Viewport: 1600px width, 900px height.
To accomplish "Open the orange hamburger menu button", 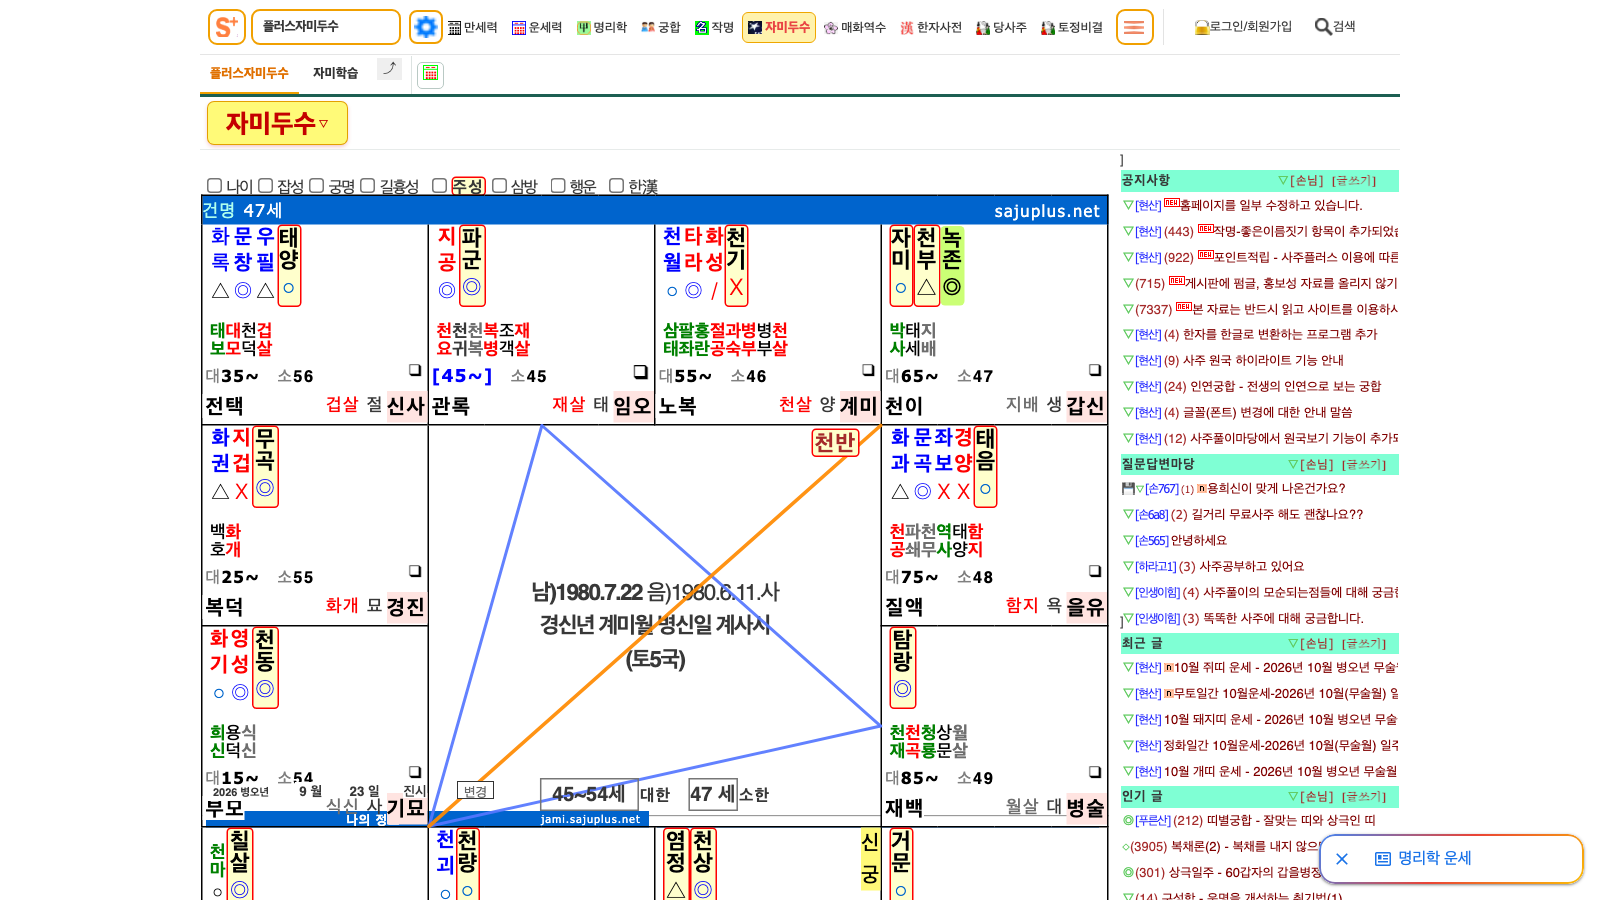I will (x=1134, y=27).
